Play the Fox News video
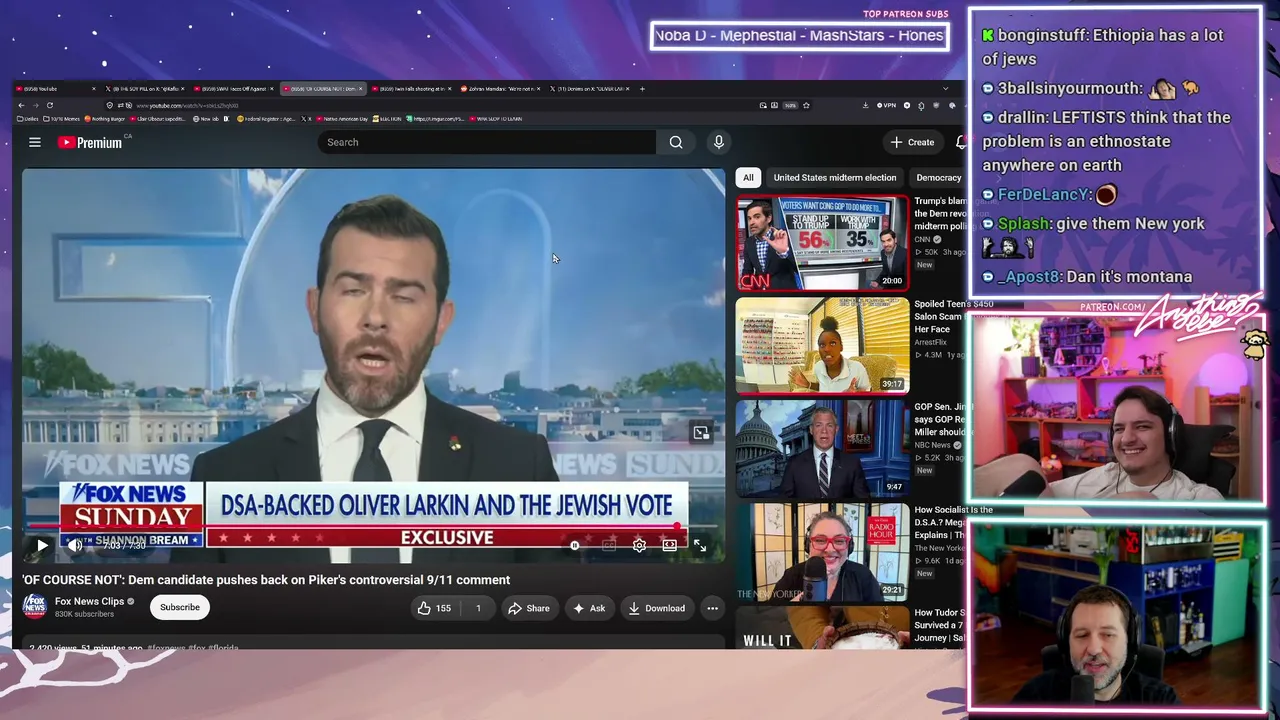The image size is (1280, 720). [x=42, y=546]
